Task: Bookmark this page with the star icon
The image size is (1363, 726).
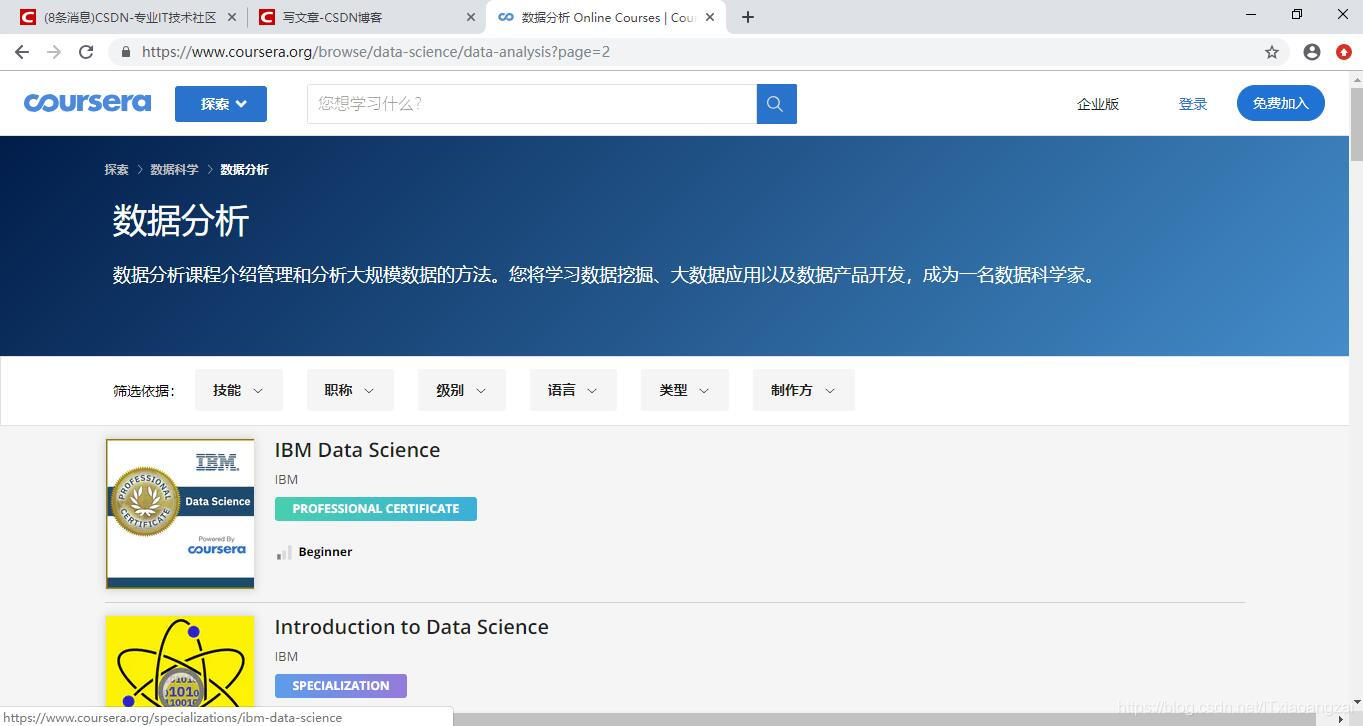Action: point(1272,52)
